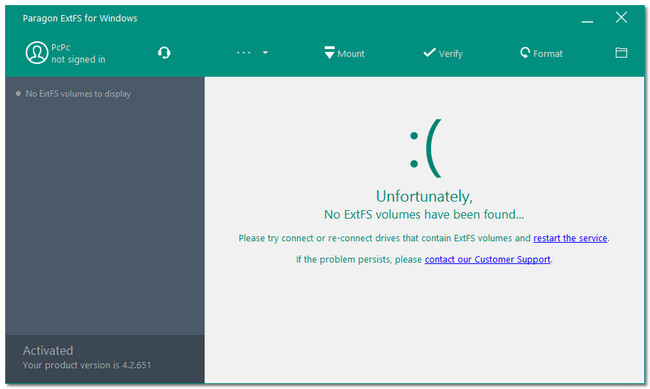Click the Verify checkmark icon

[x=429, y=53]
